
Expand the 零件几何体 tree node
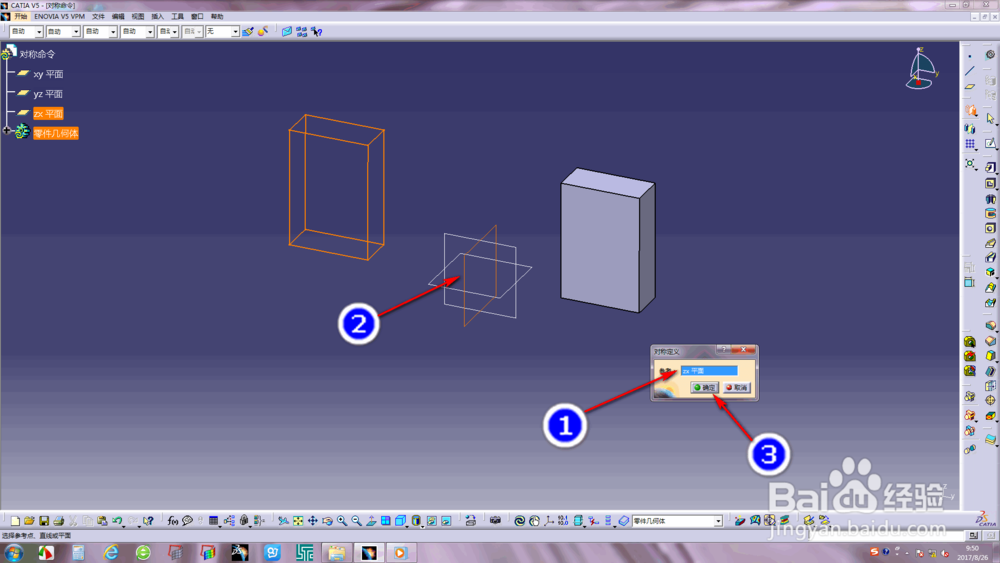[7, 130]
